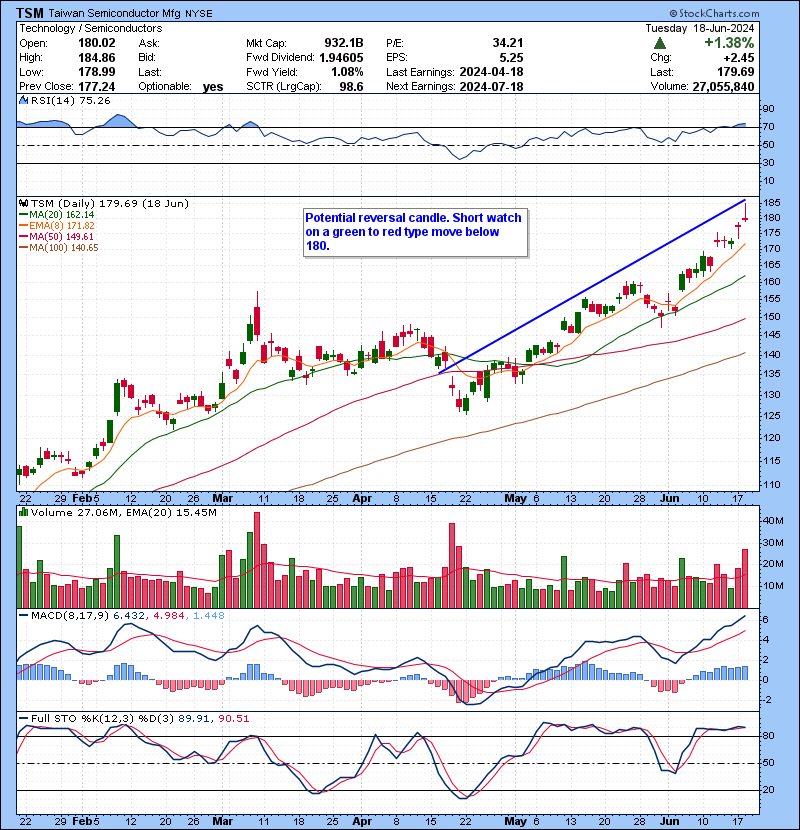Click the MACD value 6.432
This screenshot has width=800, height=830.
tap(129, 616)
